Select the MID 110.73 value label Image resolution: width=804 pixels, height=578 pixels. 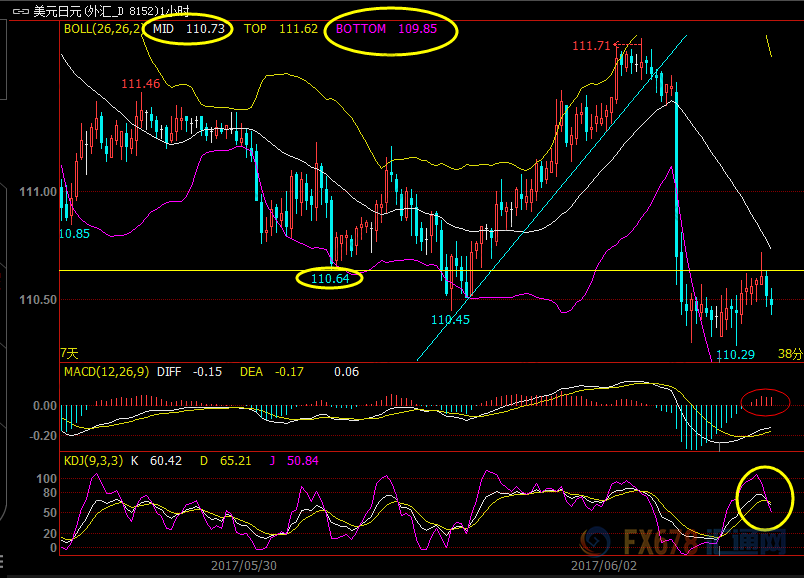[189, 30]
